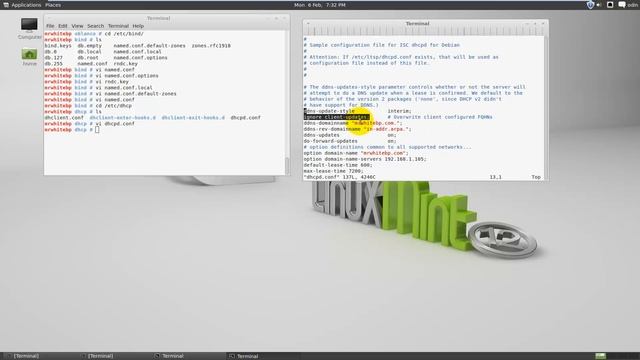
Task: Open the Places menu
Action: tap(53, 5)
